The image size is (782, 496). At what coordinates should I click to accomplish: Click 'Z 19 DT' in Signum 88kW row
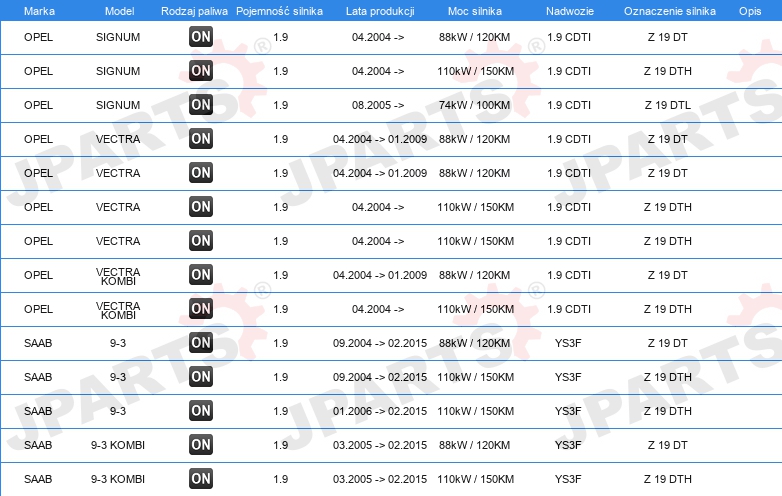tap(668, 37)
